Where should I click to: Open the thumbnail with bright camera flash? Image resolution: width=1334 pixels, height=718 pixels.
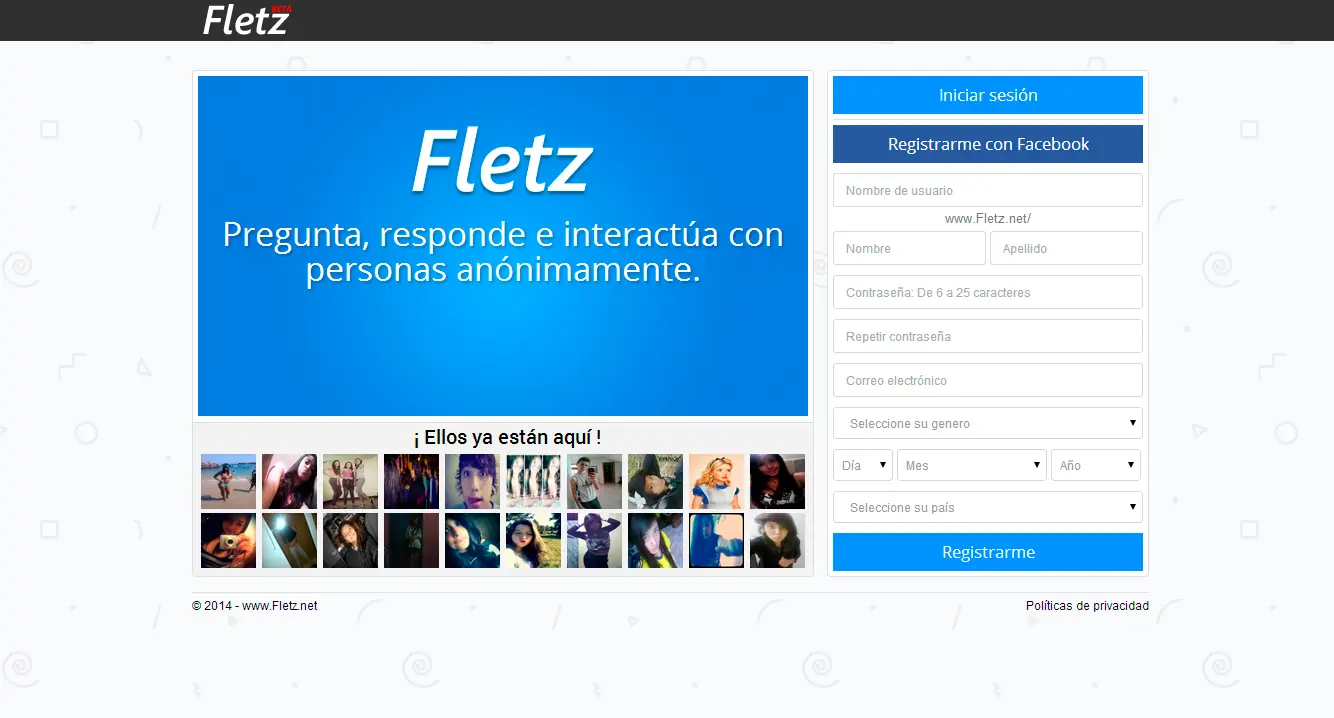(x=289, y=541)
